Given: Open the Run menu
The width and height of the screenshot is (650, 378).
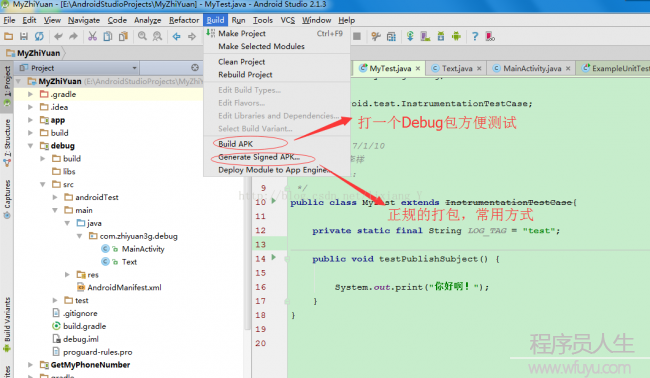Looking at the screenshot, I should pos(238,20).
